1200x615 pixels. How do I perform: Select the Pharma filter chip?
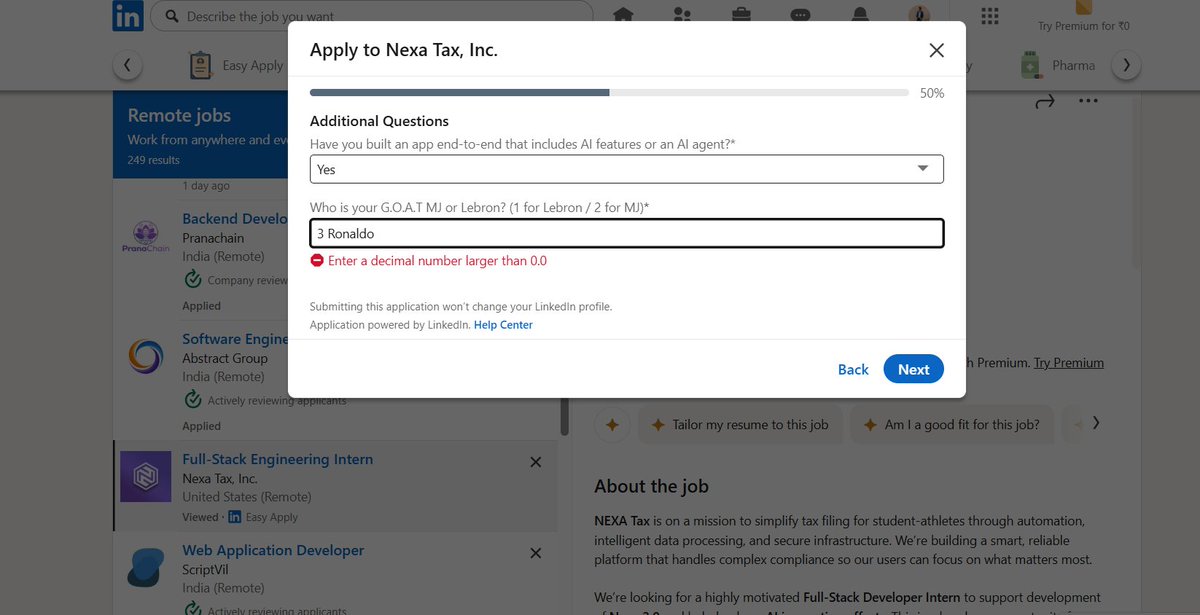tap(1057, 66)
